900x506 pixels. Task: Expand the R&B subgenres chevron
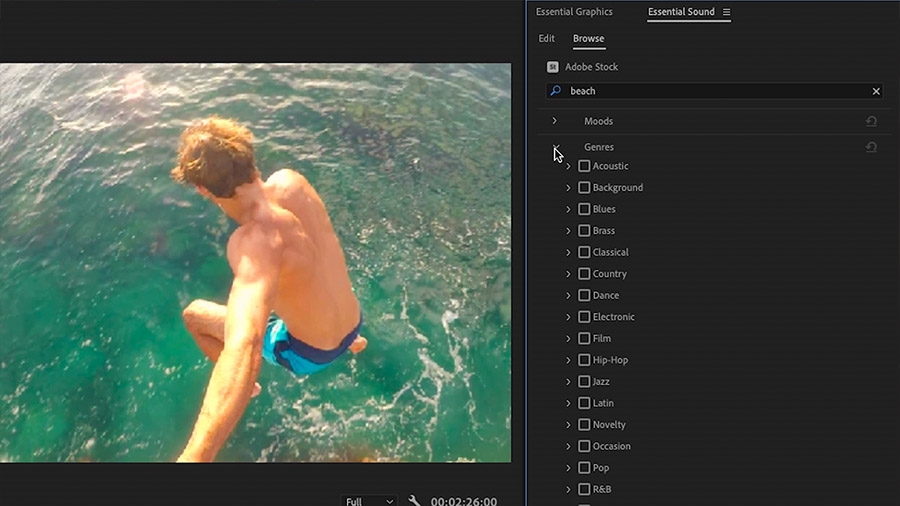click(568, 489)
